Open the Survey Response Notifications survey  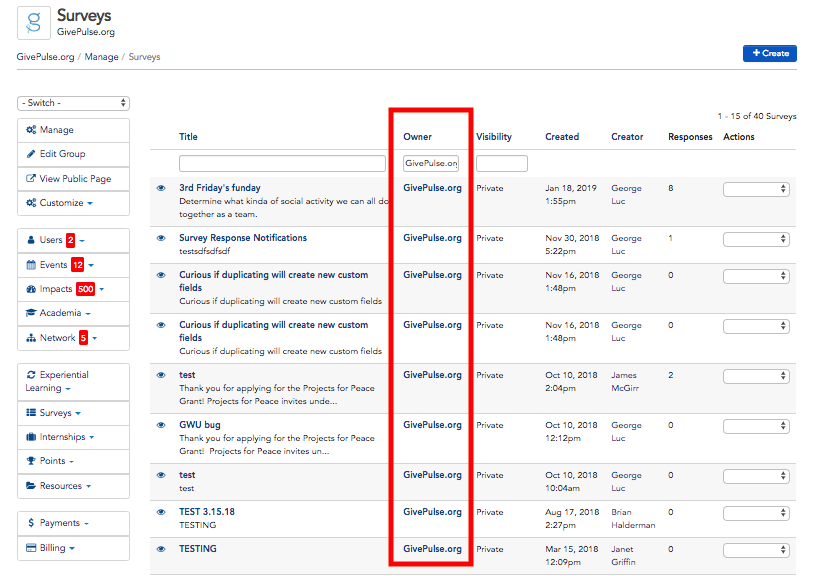(x=243, y=238)
